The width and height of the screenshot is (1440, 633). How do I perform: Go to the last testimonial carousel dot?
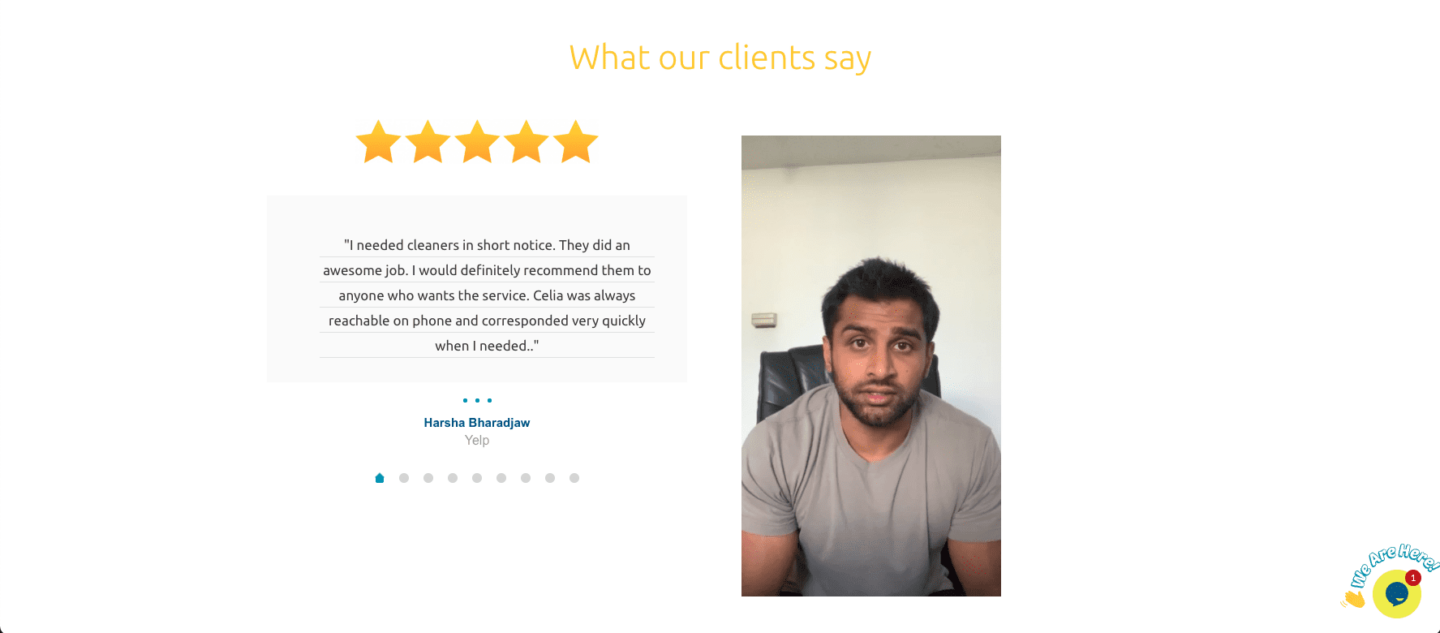[x=574, y=478]
